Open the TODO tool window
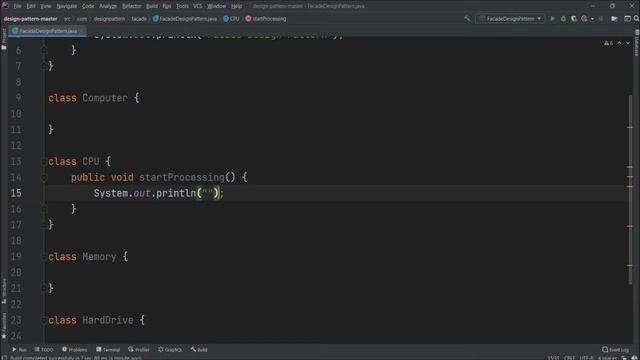Viewport: 640px width, 360px height. [44, 349]
